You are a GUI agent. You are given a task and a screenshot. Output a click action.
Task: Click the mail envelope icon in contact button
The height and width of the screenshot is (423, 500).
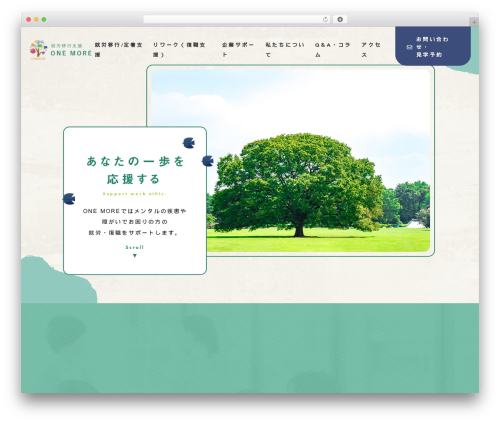point(410,47)
